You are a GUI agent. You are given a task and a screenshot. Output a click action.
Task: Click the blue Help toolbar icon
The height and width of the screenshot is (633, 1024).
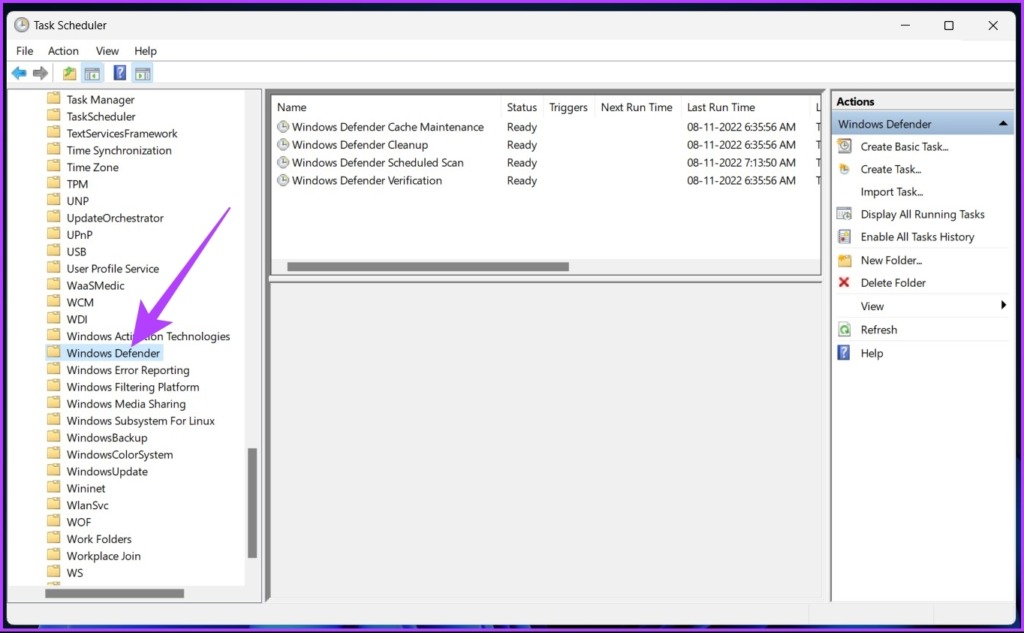pyautogui.click(x=120, y=73)
